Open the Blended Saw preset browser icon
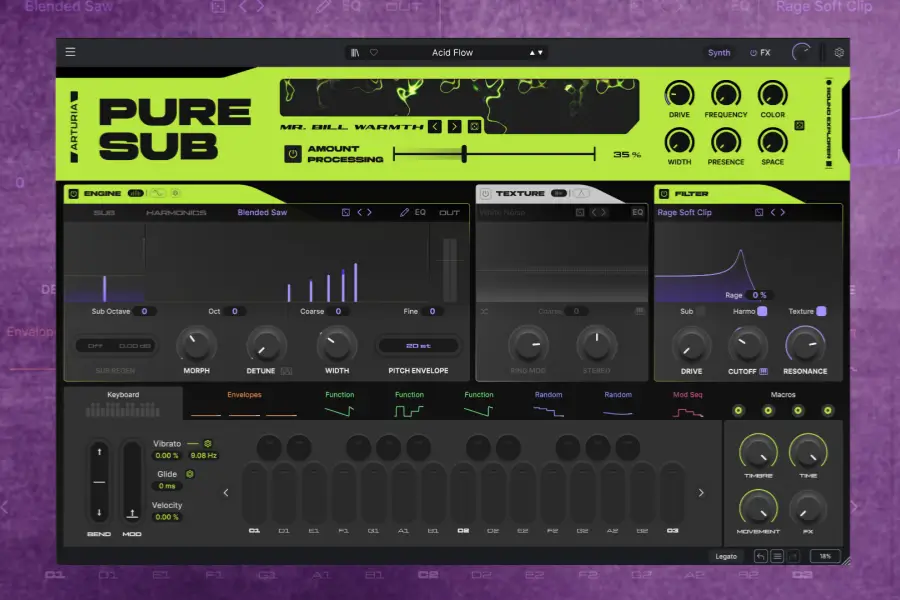Image resolution: width=900 pixels, height=600 pixels. click(x=346, y=212)
